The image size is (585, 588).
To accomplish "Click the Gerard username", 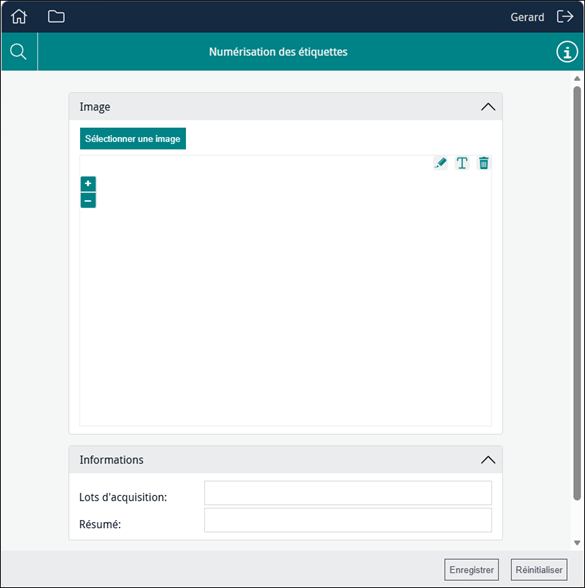I will tap(527, 17).
